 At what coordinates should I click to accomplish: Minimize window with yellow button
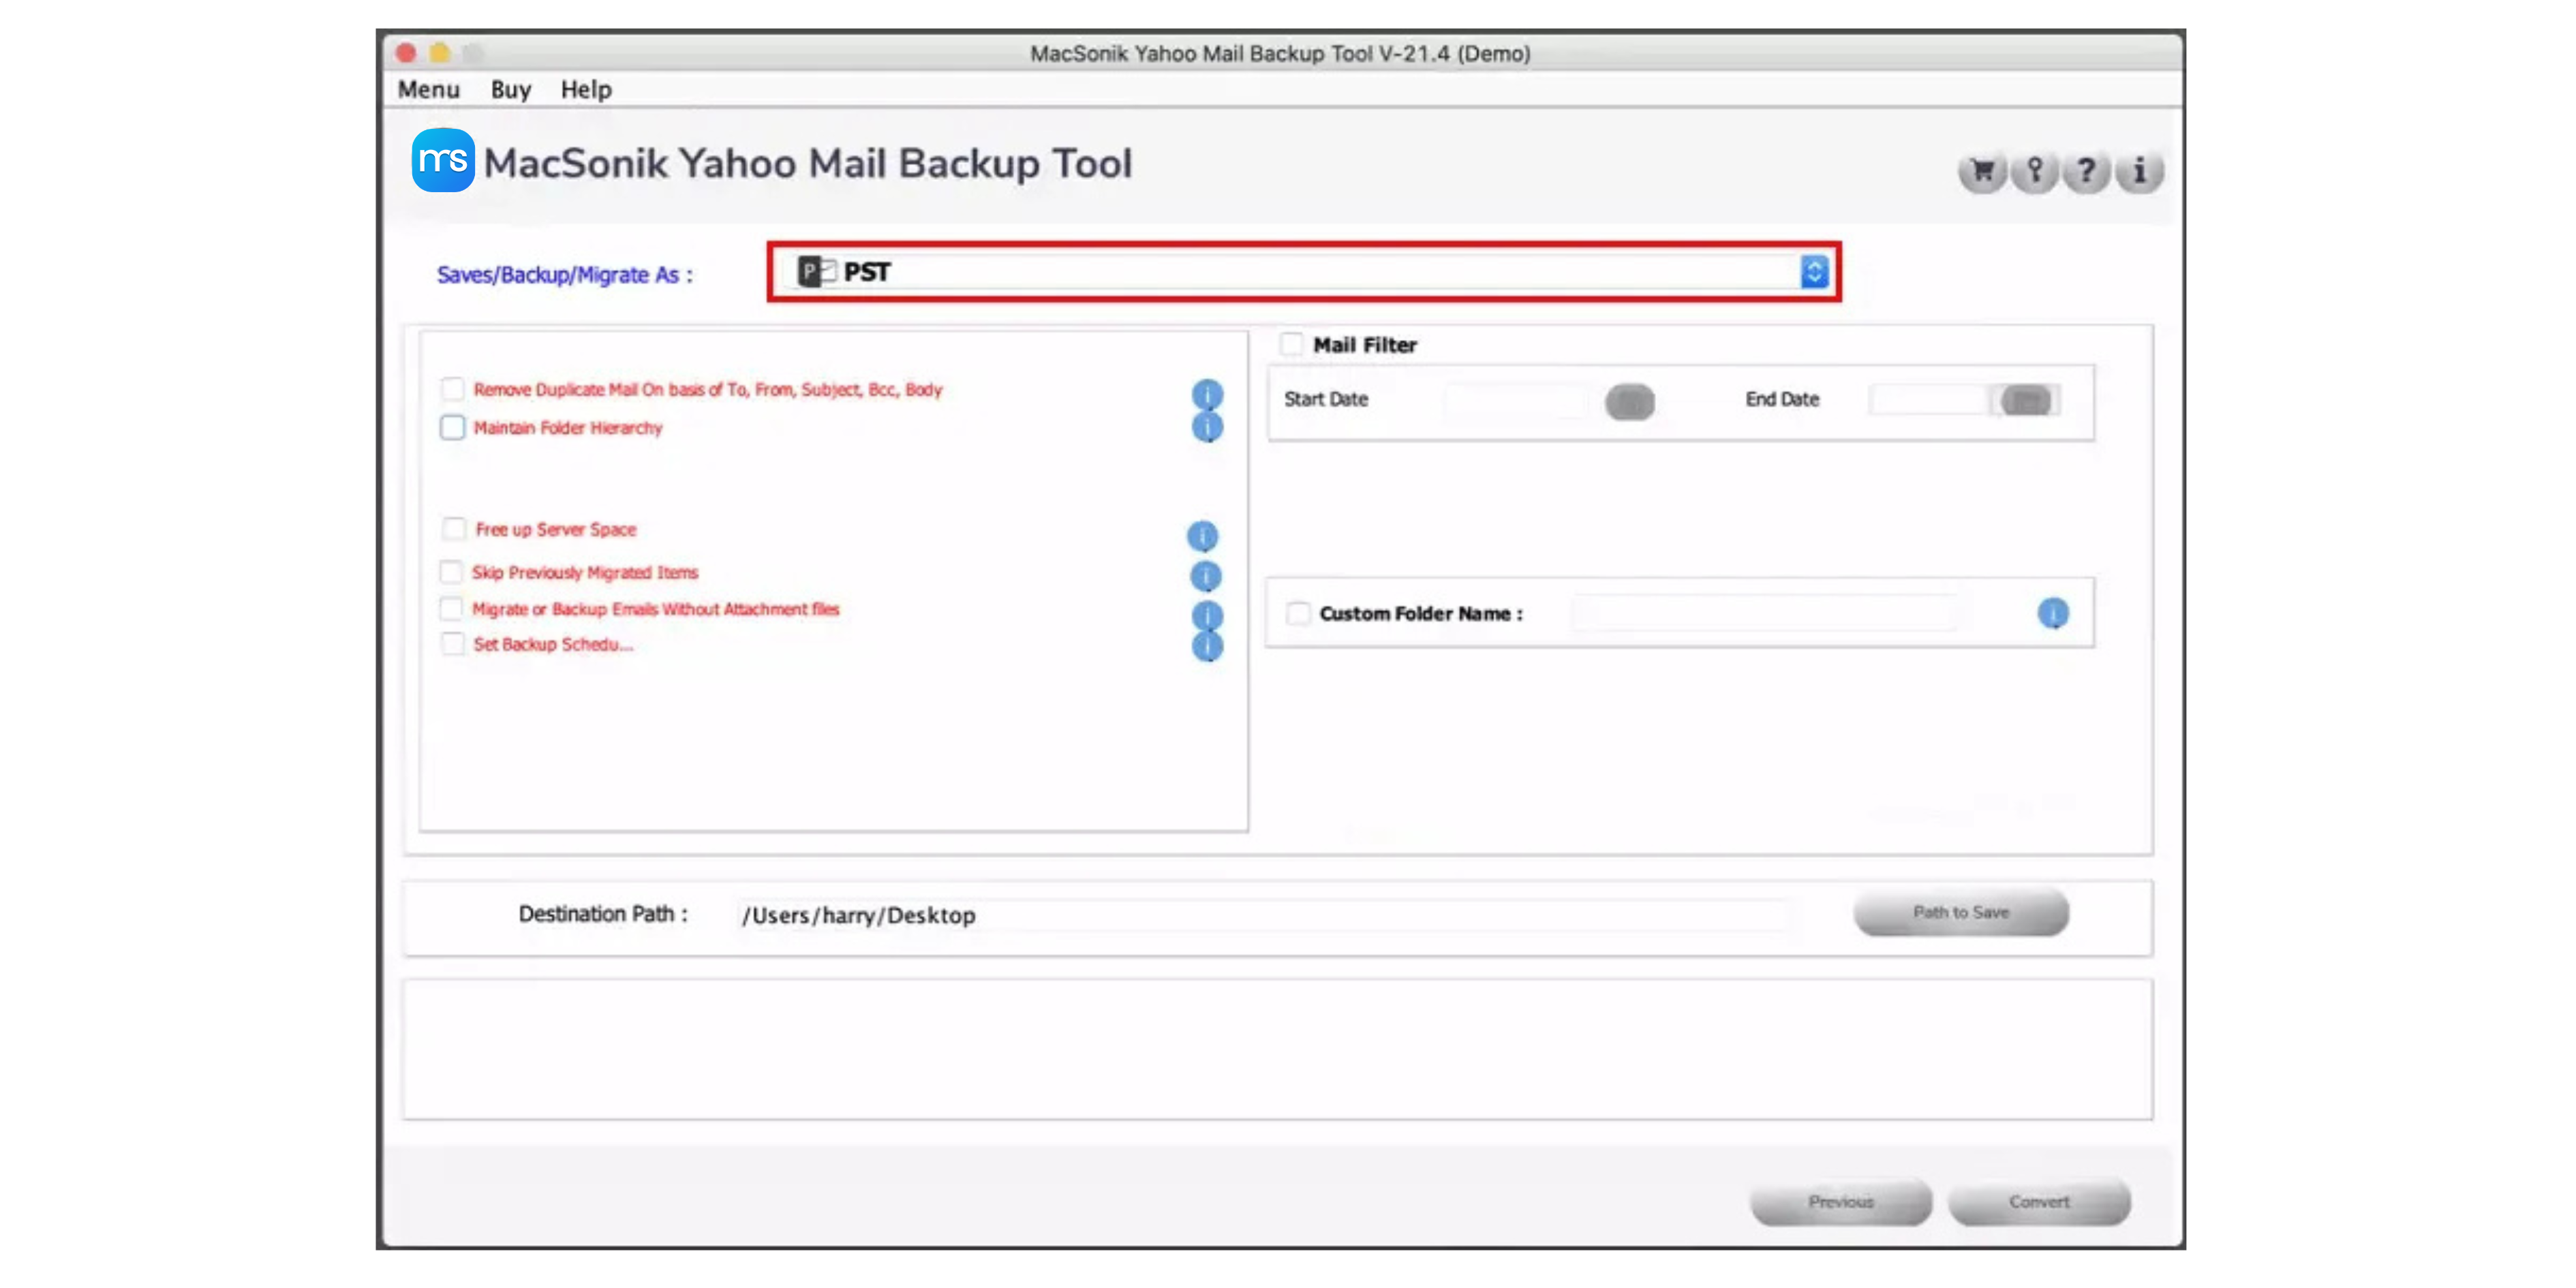point(439,53)
